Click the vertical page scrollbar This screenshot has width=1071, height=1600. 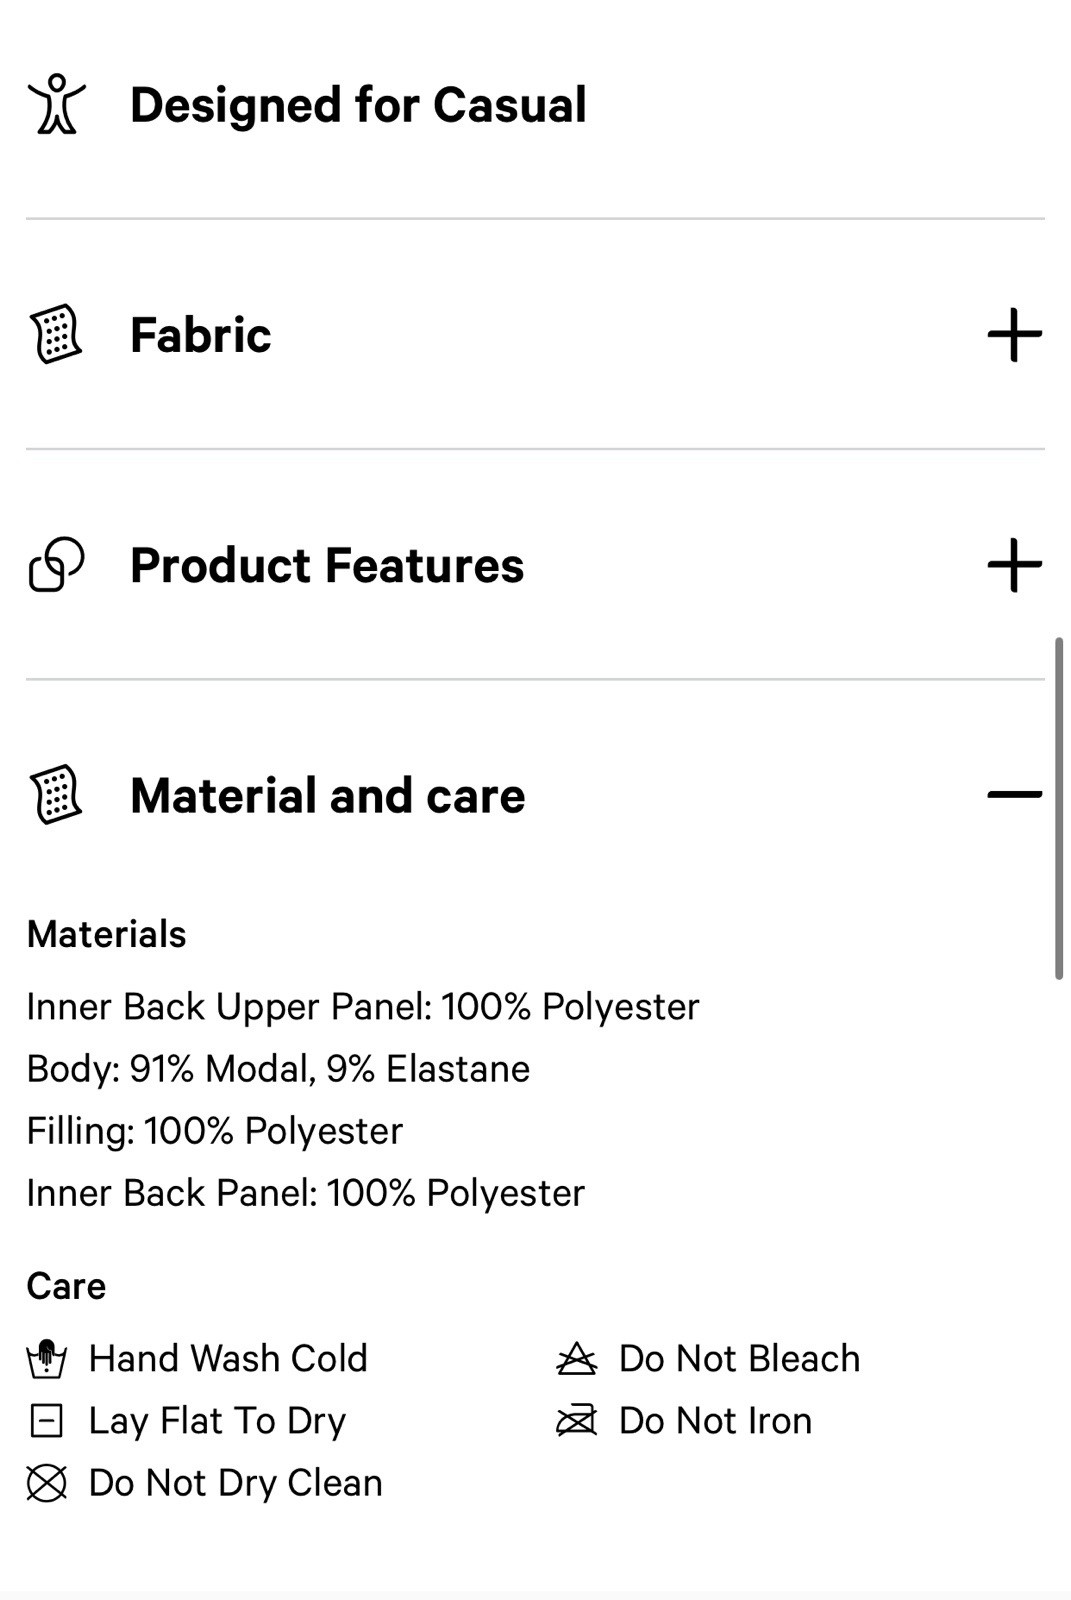coord(1059,808)
